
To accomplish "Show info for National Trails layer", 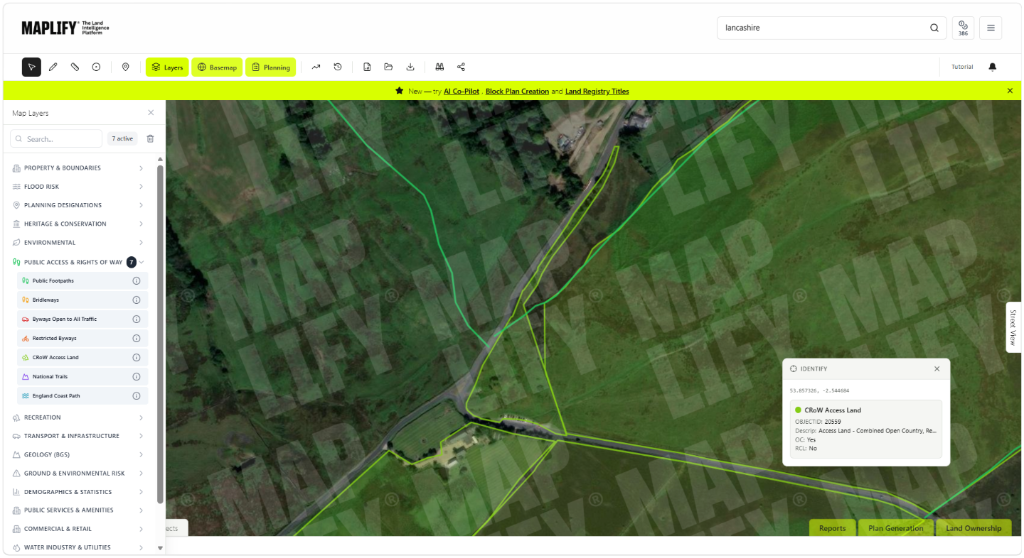I will [136, 376].
